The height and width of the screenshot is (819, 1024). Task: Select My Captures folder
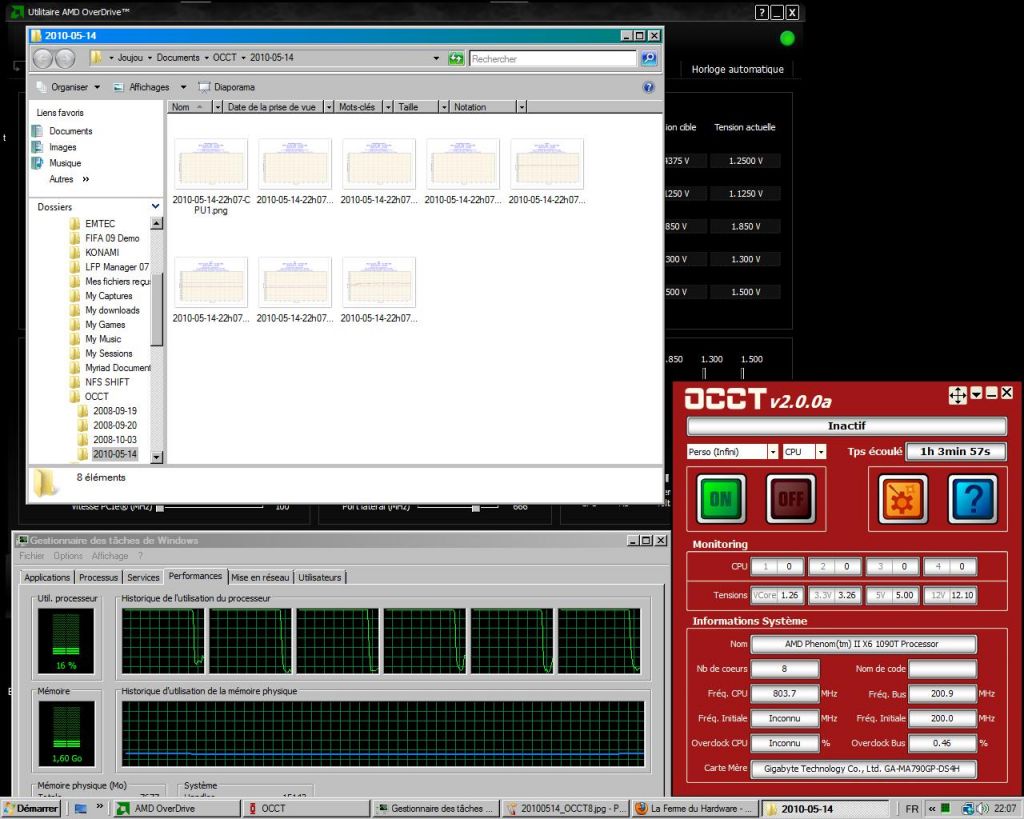point(108,296)
